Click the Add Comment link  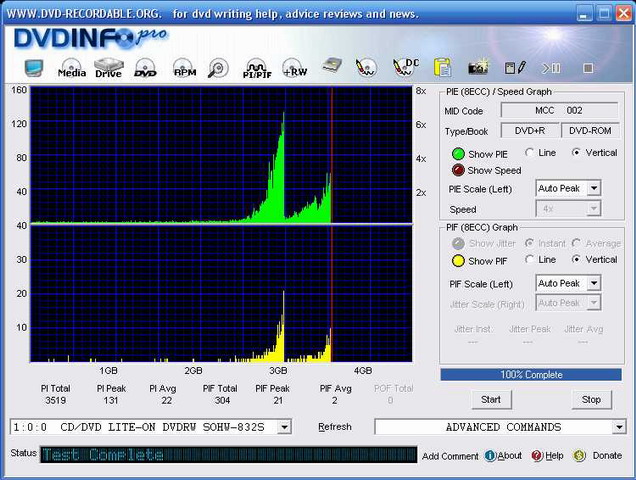click(450, 456)
